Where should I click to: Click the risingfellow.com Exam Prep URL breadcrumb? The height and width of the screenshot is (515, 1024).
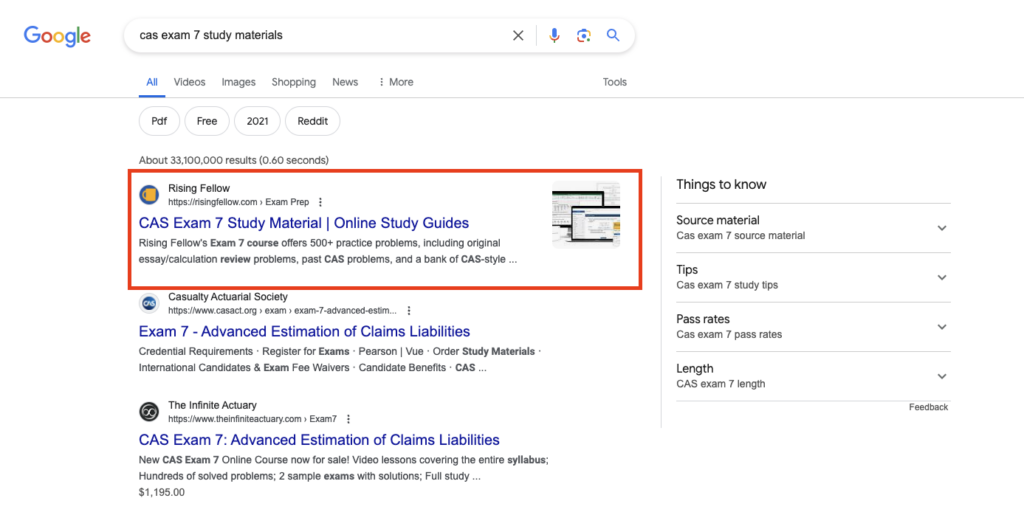point(238,202)
